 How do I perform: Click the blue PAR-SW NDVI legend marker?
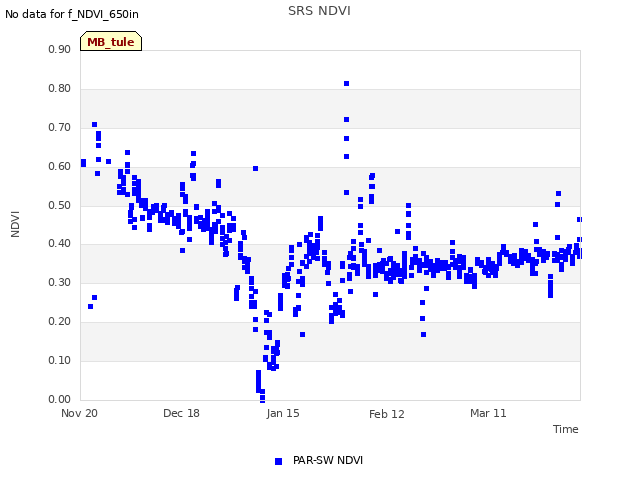(278, 461)
